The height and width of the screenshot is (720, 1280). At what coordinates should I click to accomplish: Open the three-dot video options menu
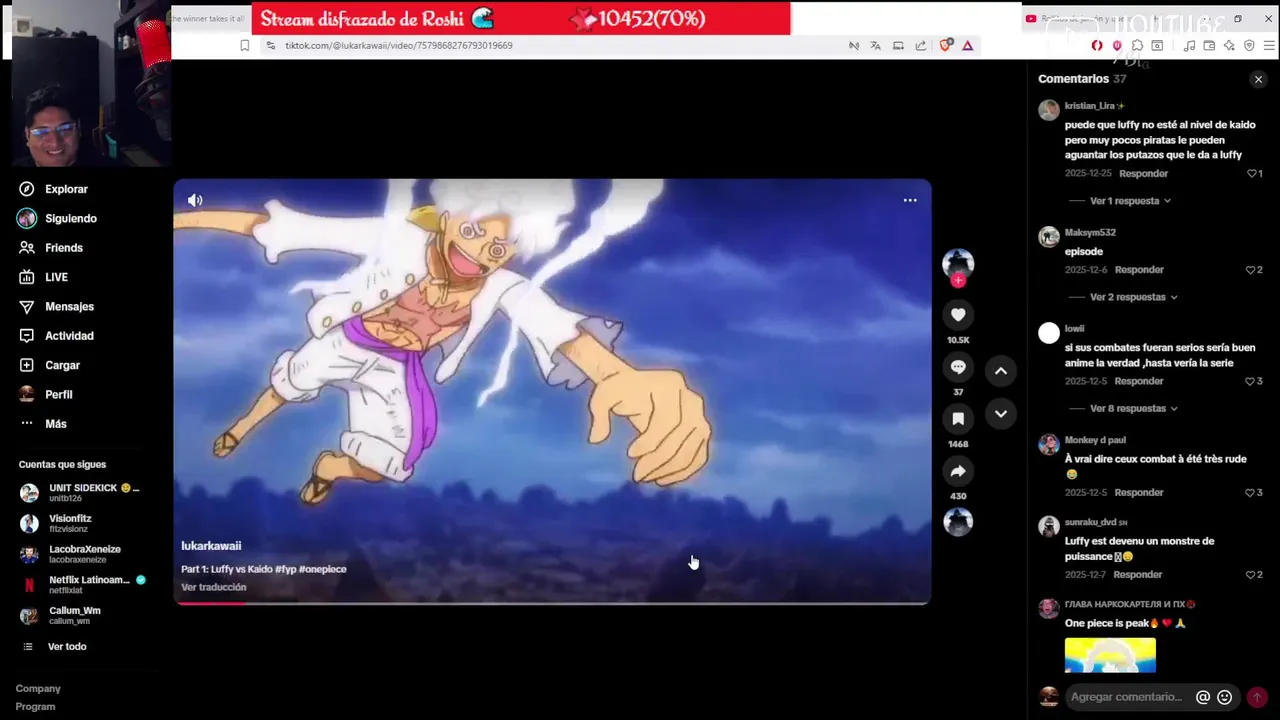click(x=910, y=200)
